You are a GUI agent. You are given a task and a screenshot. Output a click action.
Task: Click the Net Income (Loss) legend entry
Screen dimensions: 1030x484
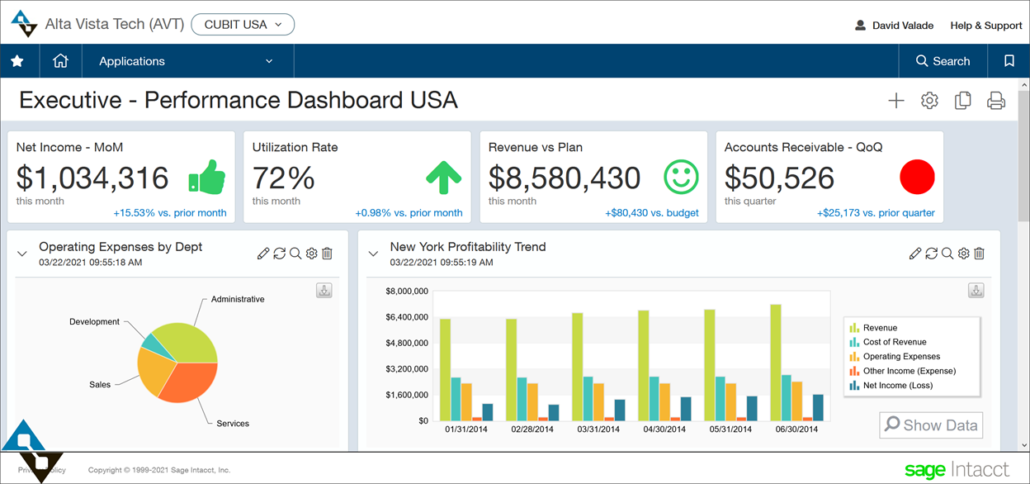[891, 385]
